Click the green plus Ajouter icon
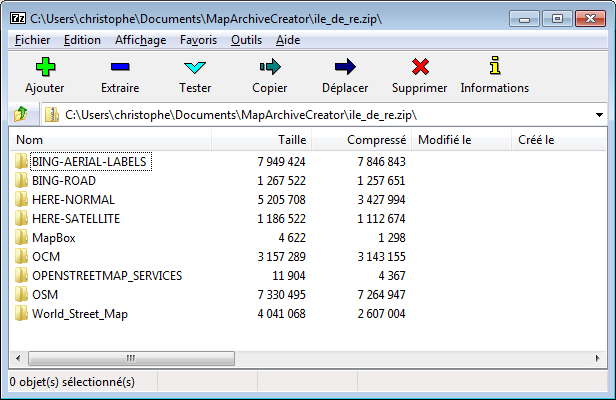Viewport: 616px width, 400px height. (x=45, y=67)
